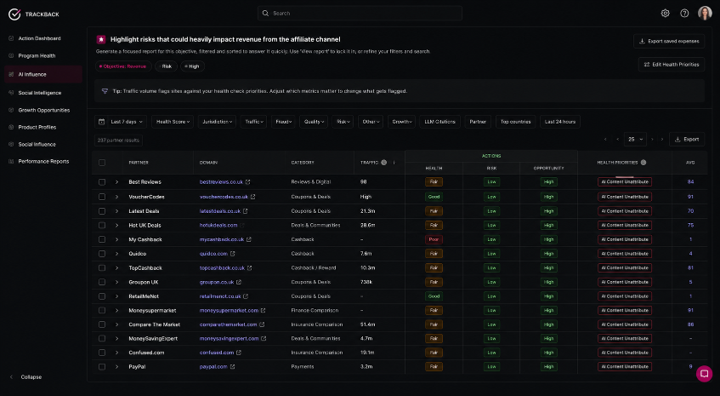This screenshot has height=396, width=720.
Task: Open Growth Opportunities in sidebar
Action: point(43,110)
